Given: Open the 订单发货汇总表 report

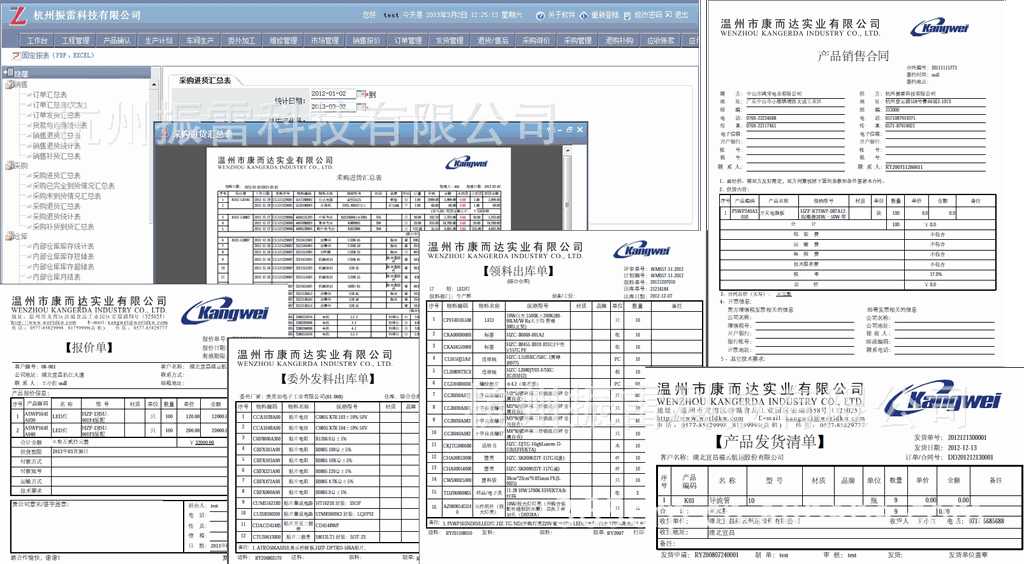Looking at the screenshot, I should click(56, 115).
